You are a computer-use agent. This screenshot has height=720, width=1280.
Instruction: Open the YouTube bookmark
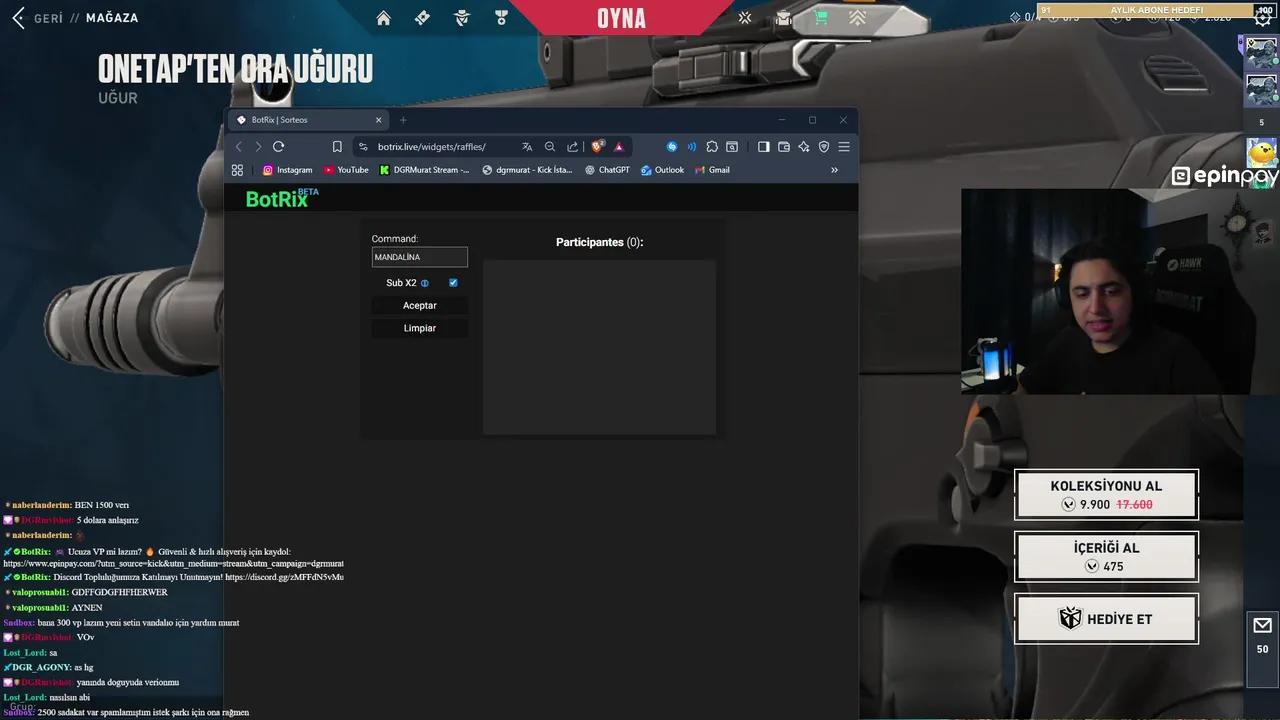pyautogui.click(x=346, y=170)
